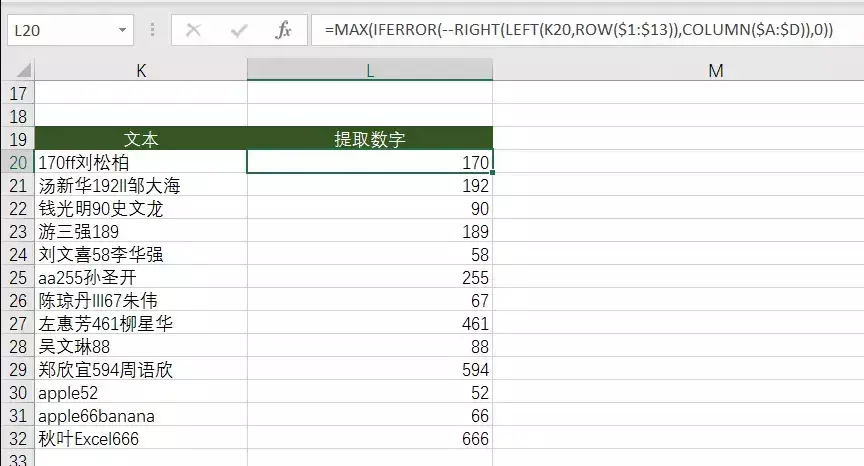Viewport: 864px width, 466px height.
Task: Select column L header
Action: click(x=370, y=70)
